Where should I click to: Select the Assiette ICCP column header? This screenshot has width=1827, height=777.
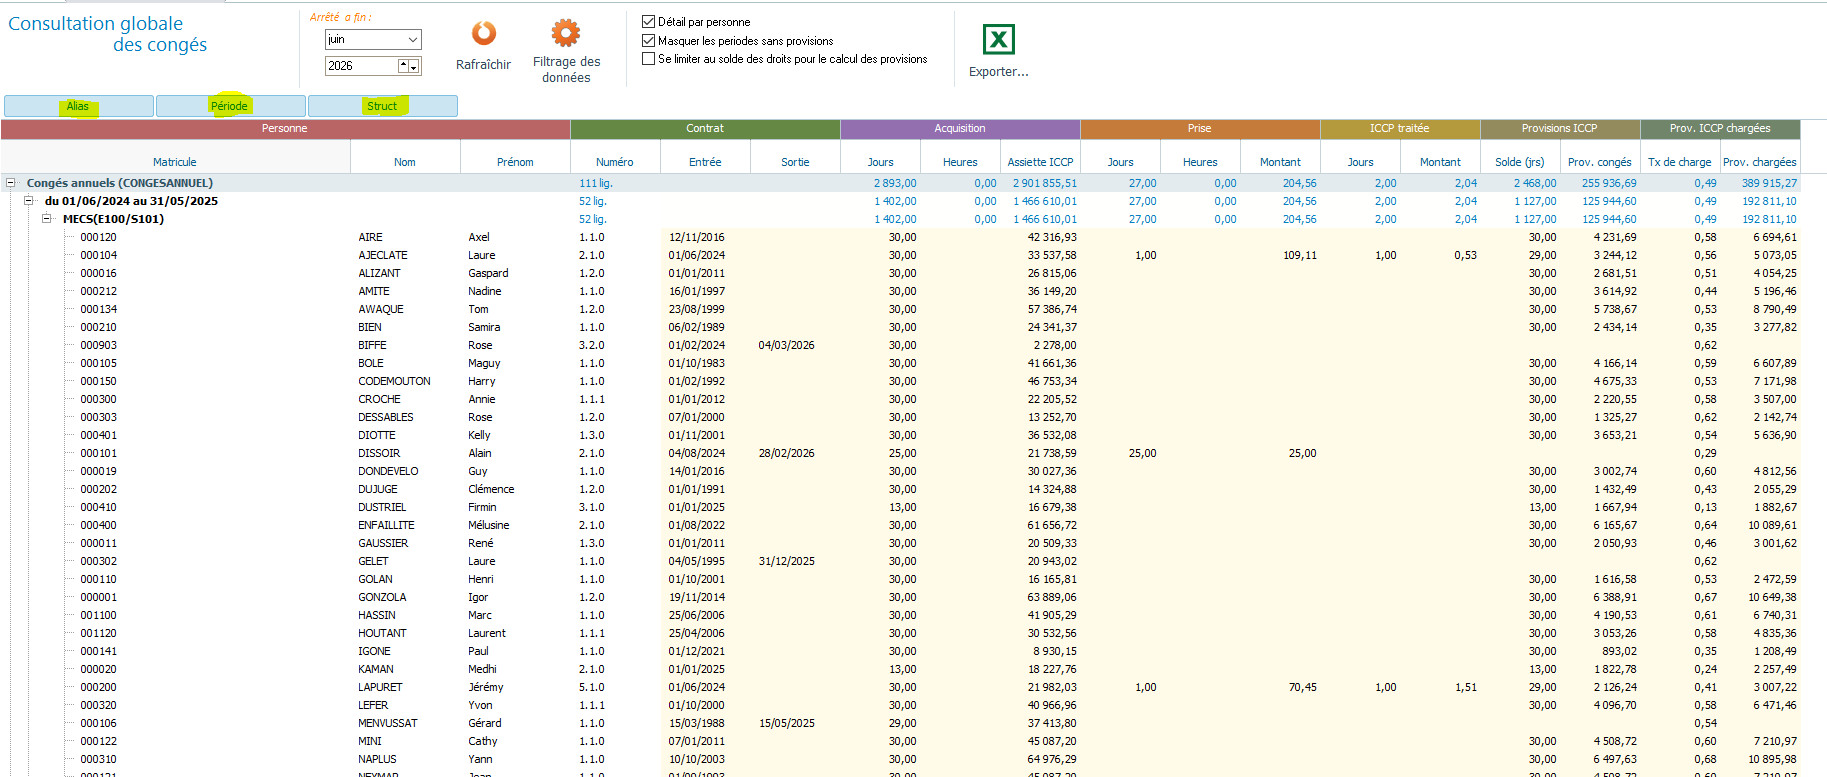[x=1040, y=162]
